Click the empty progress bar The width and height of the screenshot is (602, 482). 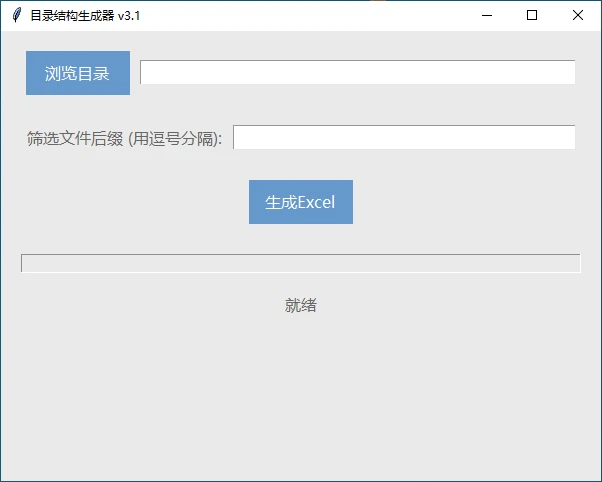point(300,263)
